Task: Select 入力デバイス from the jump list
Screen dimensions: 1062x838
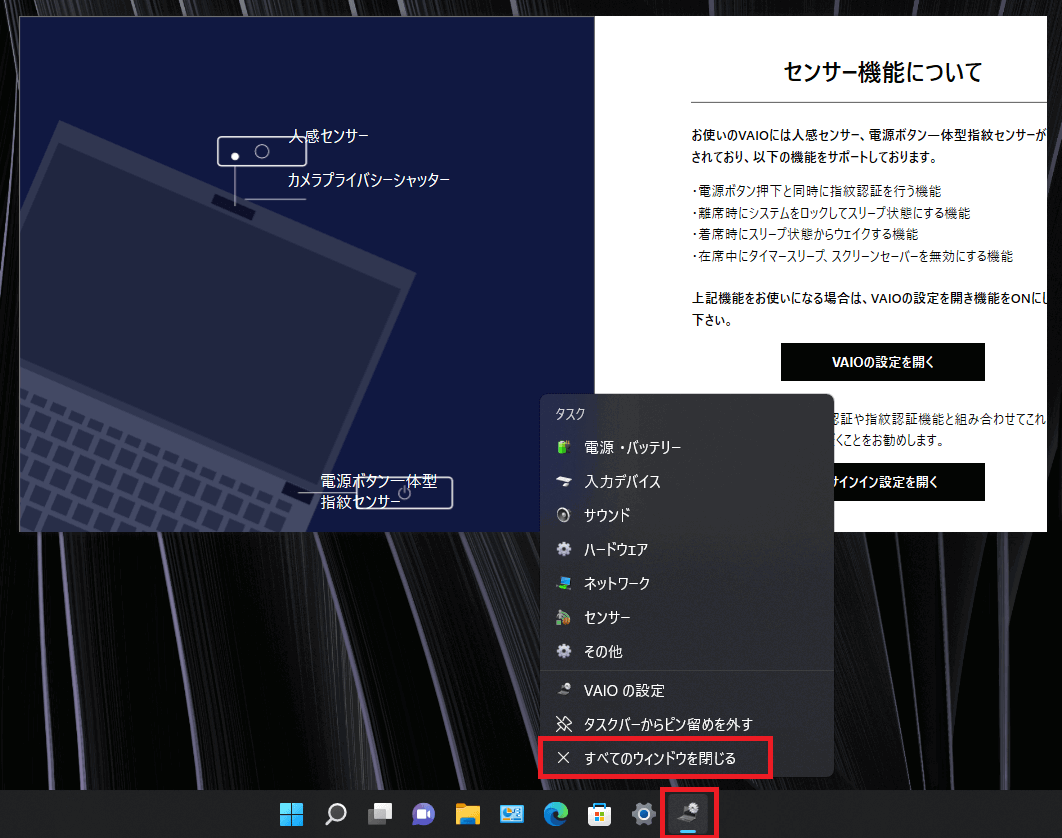Action: point(687,481)
